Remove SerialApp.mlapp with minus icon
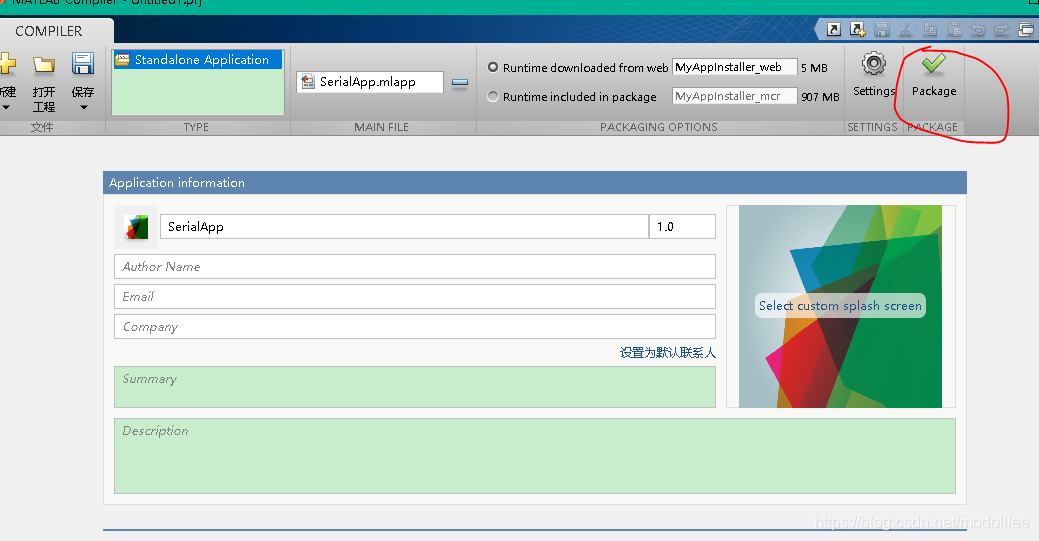 [x=460, y=82]
